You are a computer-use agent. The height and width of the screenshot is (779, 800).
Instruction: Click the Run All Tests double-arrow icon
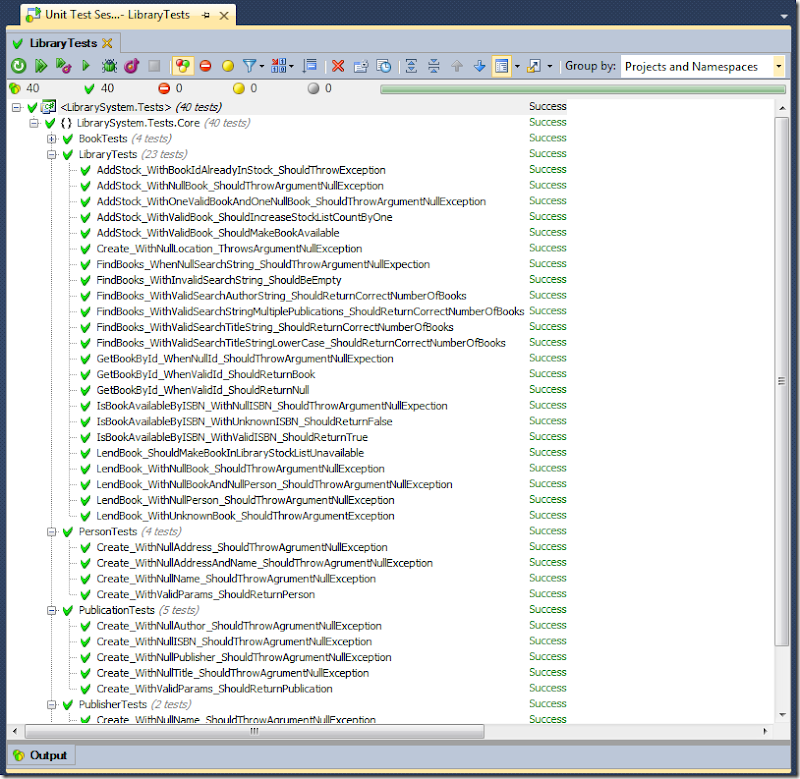coord(41,66)
